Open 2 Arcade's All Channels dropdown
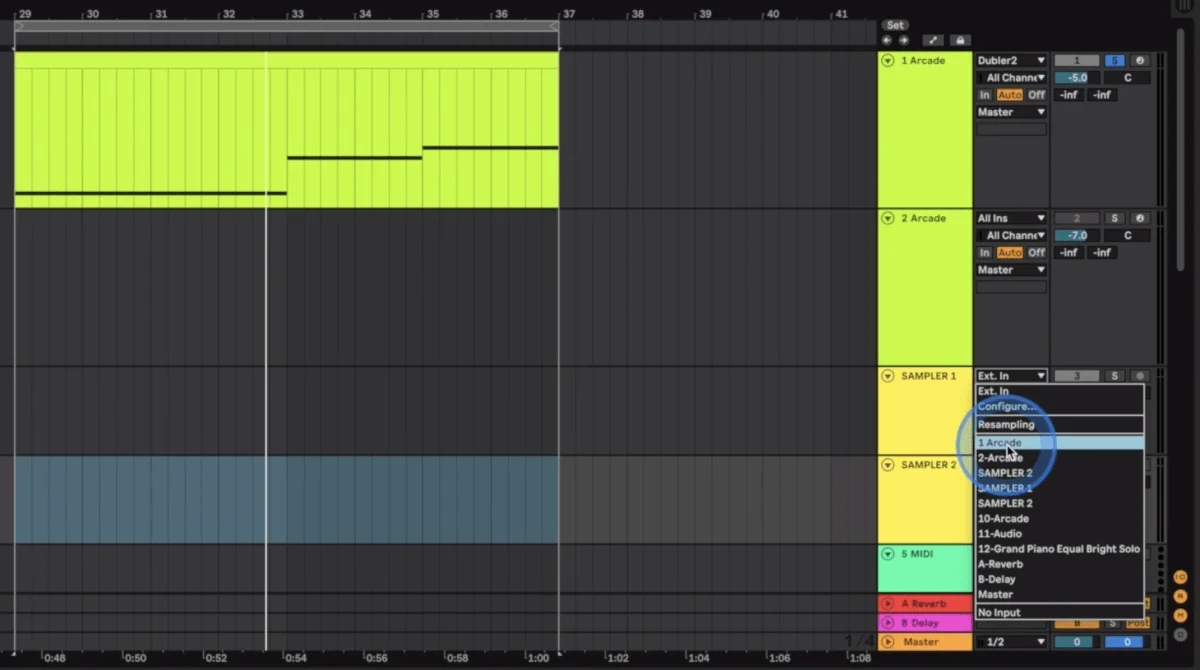Viewport: 1200px width, 670px height. click(x=1012, y=236)
